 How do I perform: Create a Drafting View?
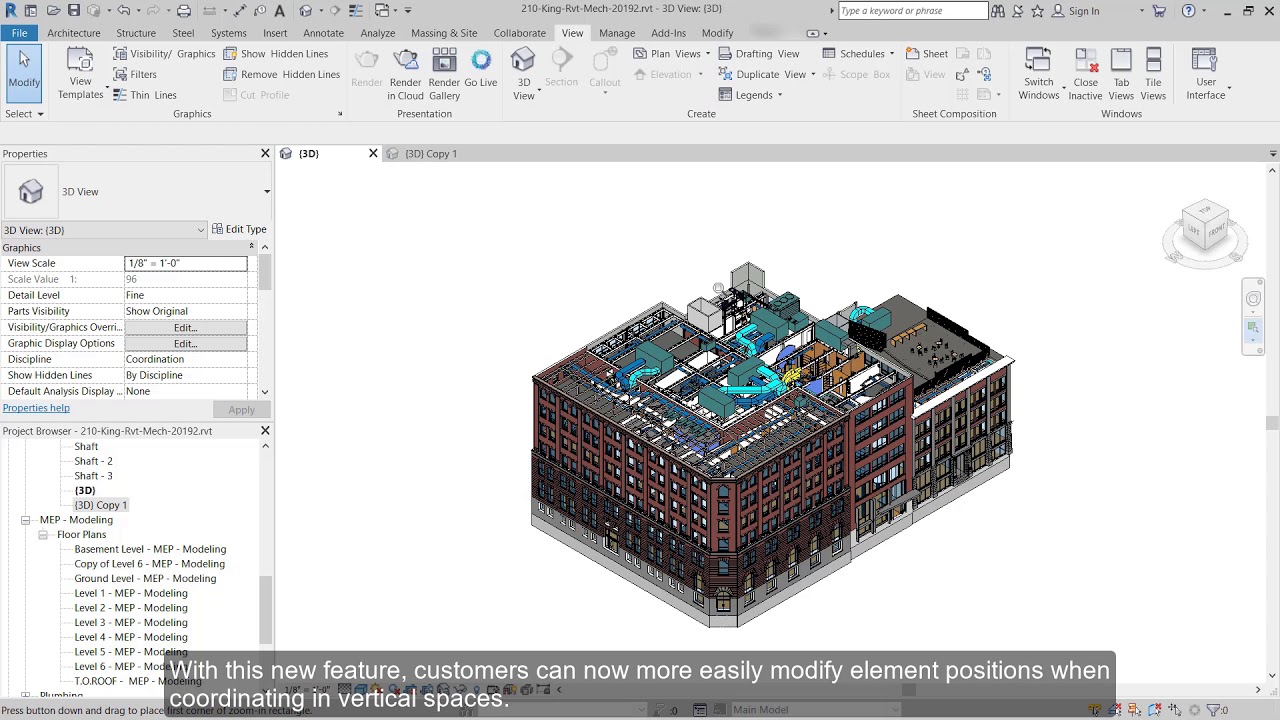pos(759,54)
